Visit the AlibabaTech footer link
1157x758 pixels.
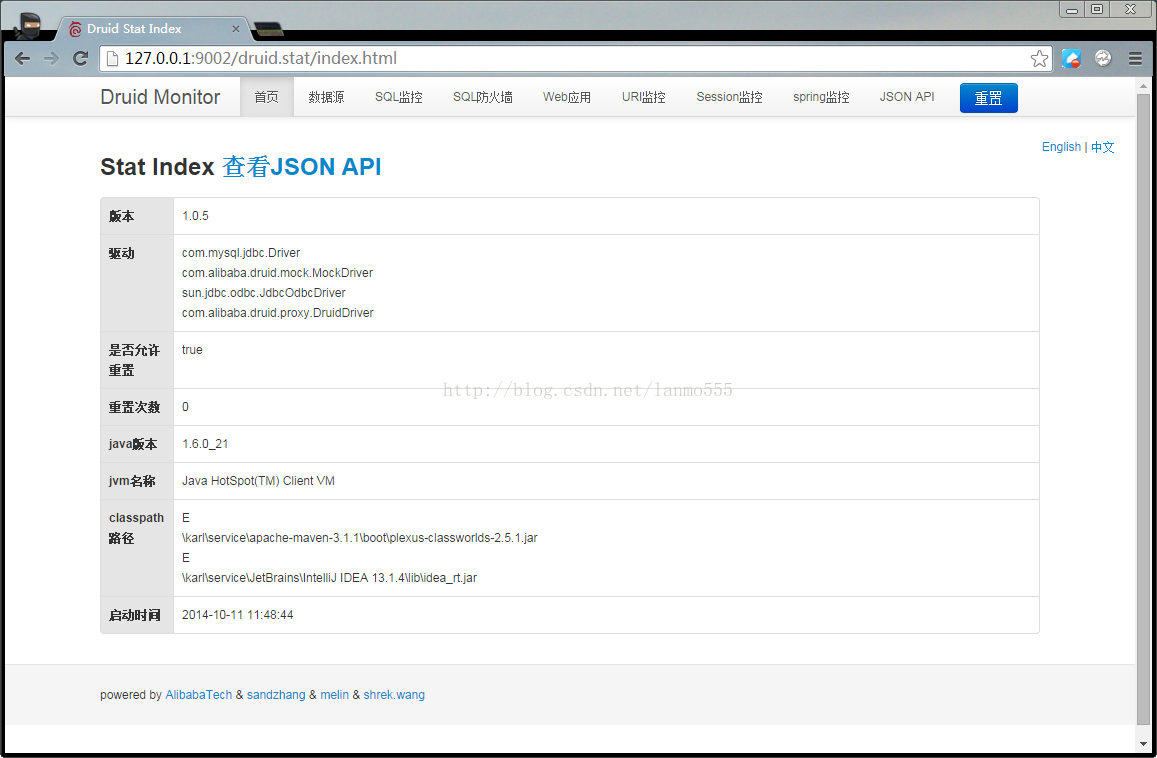pos(198,695)
